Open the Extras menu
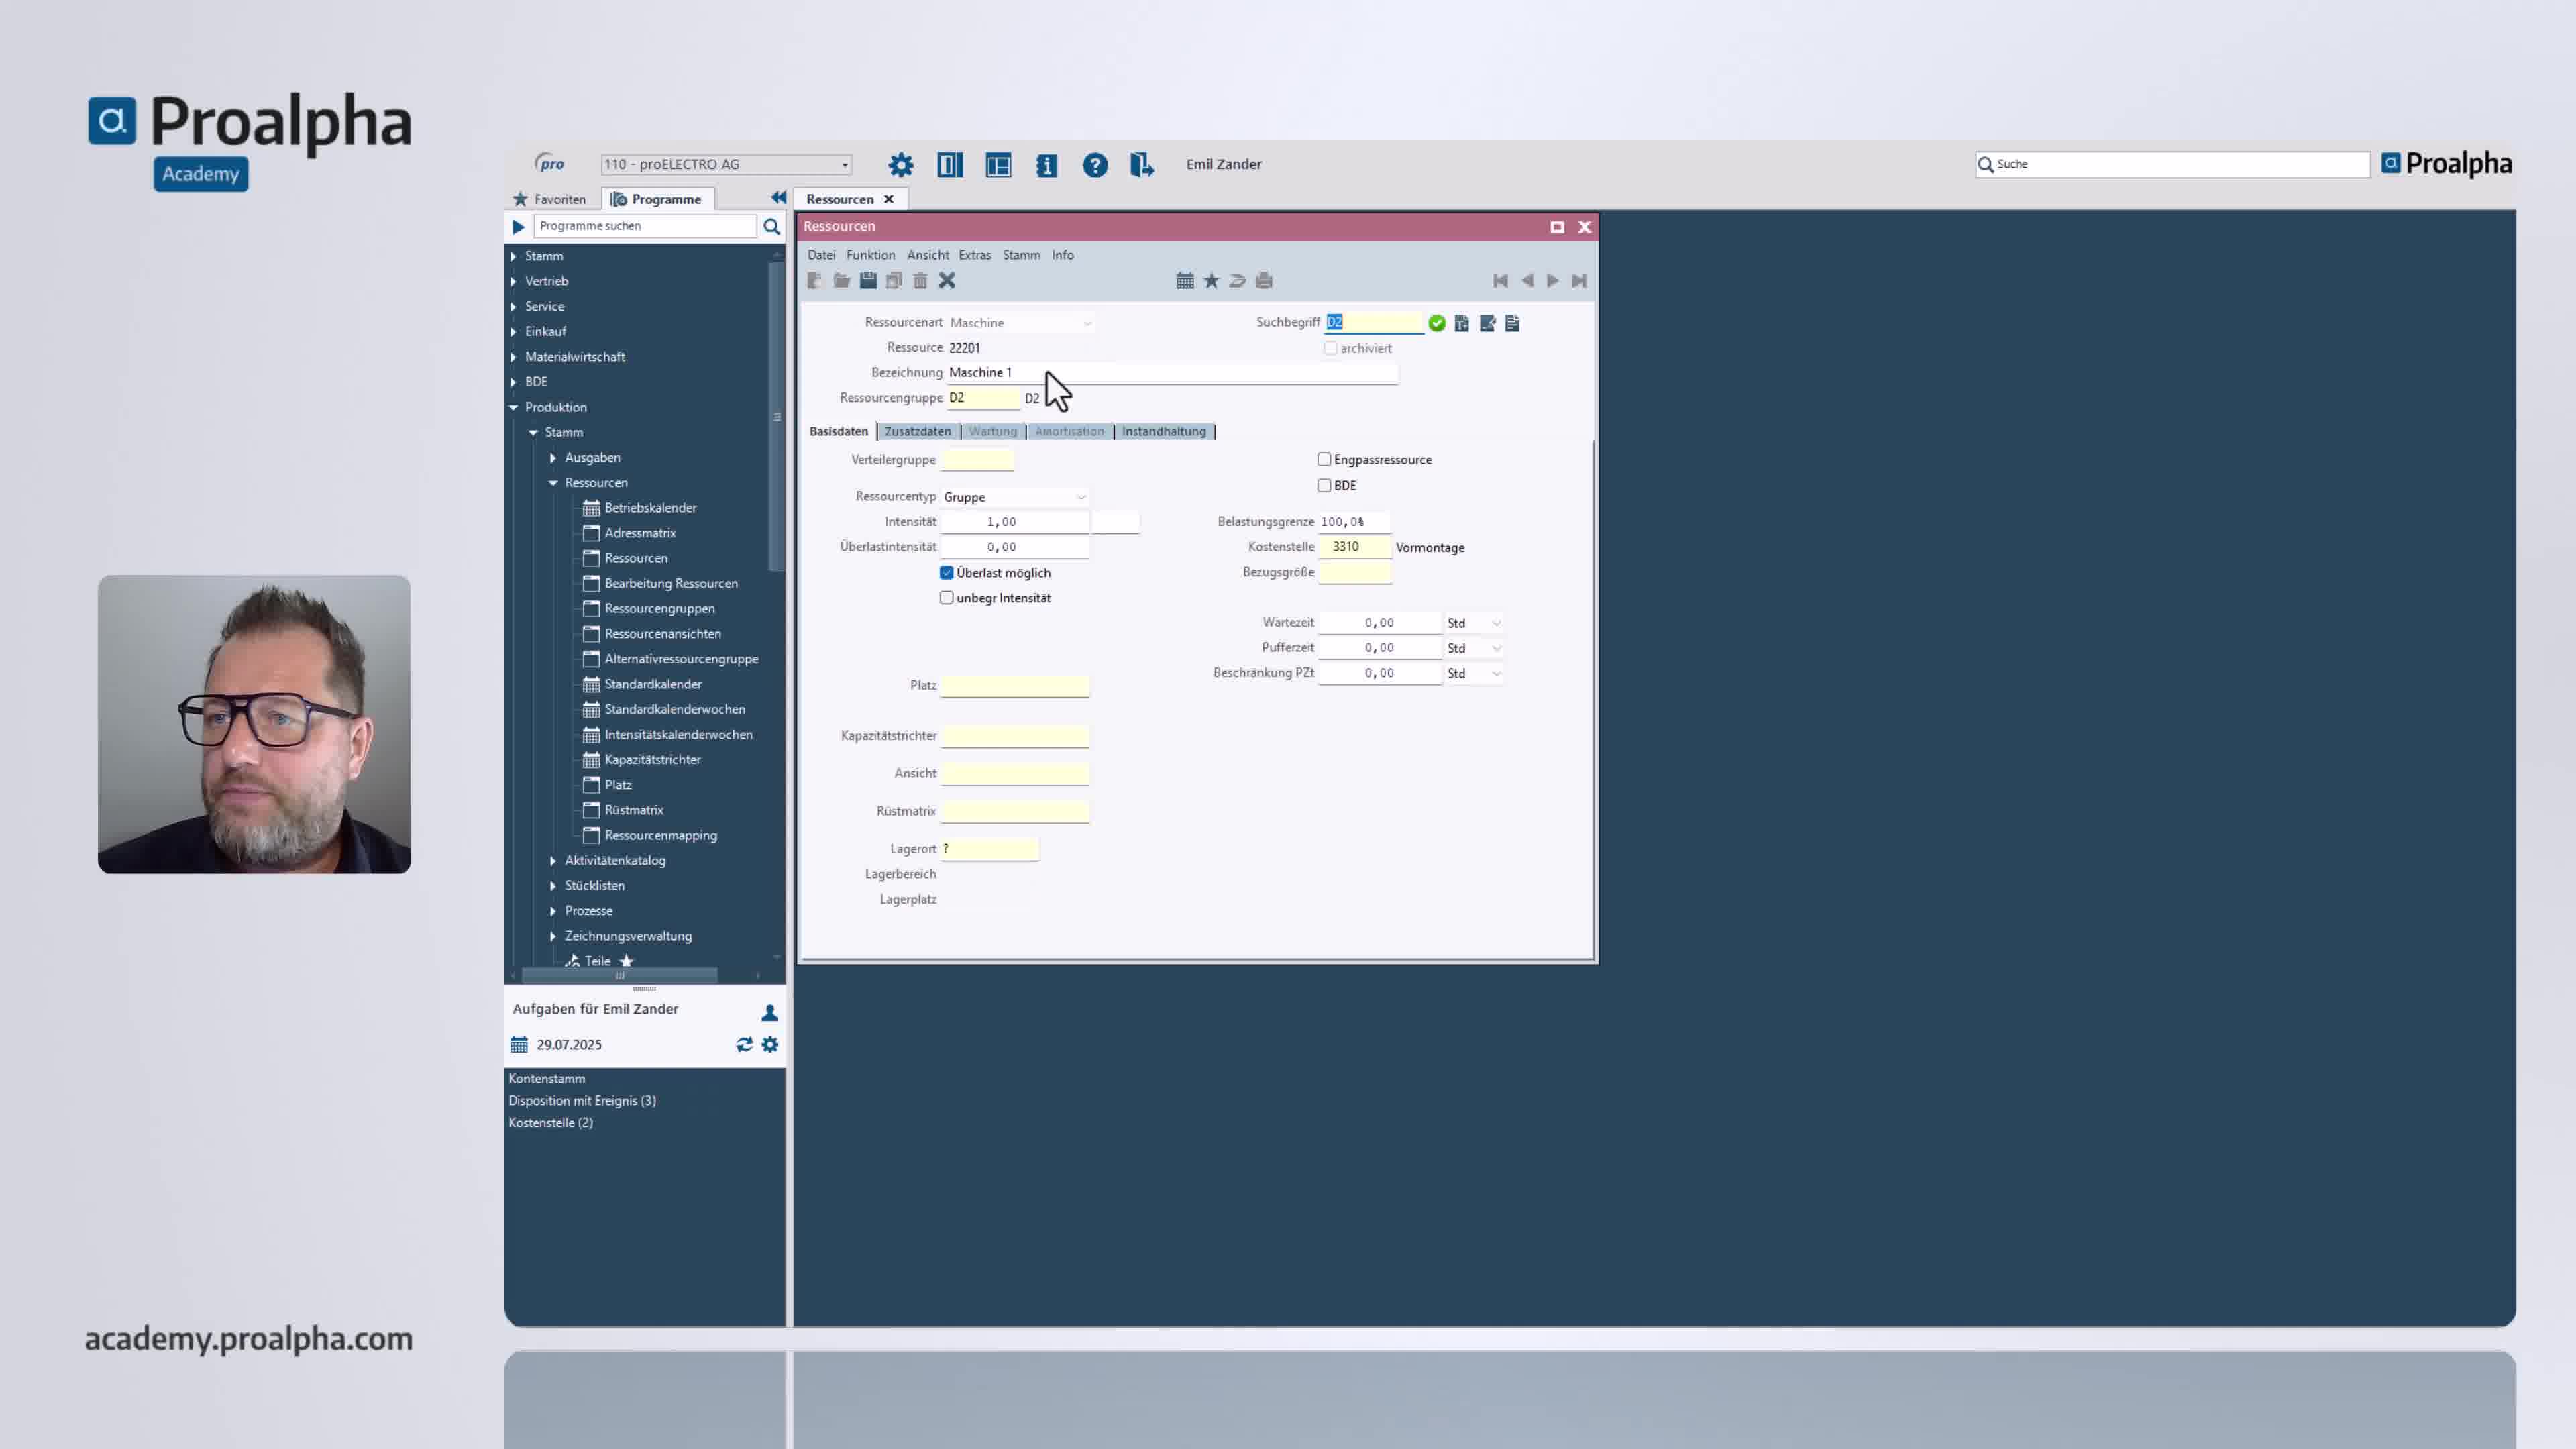The width and height of the screenshot is (2576, 1449). click(x=975, y=255)
